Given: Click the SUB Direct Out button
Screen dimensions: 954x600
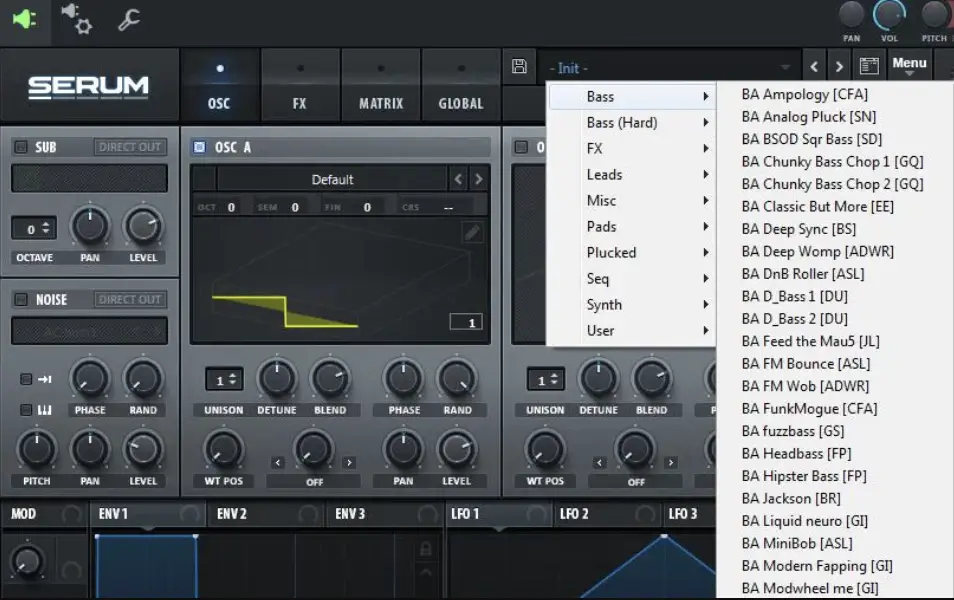Looking at the screenshot, I should (130, 147).
